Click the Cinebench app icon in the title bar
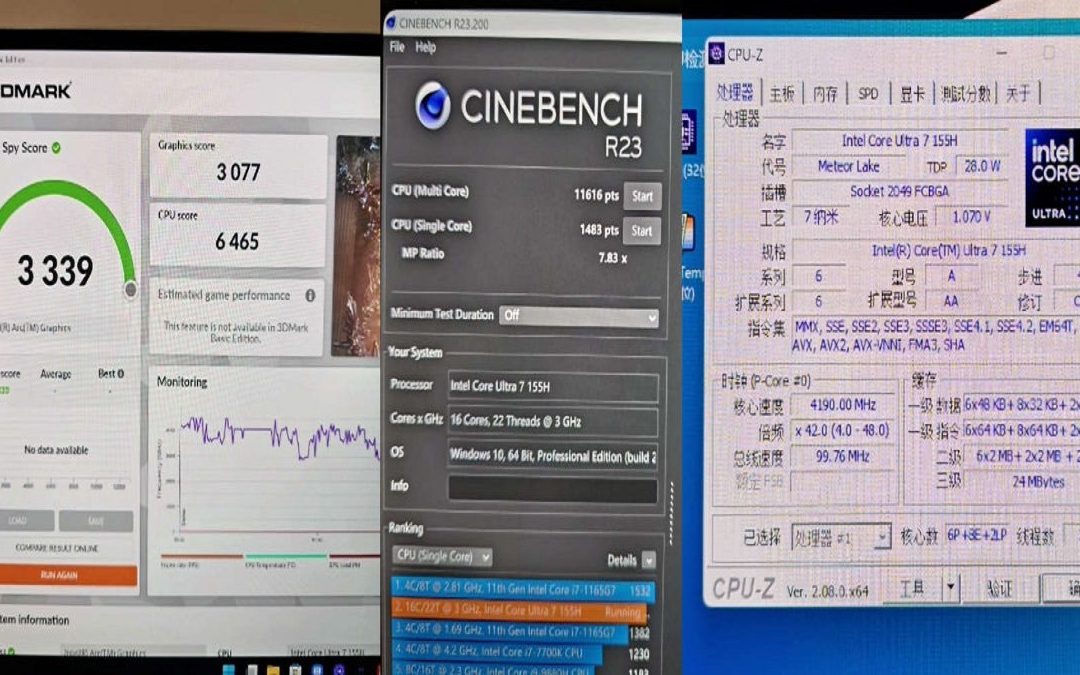Viewport: 1080px width, 675px height. tap(391, 23)
